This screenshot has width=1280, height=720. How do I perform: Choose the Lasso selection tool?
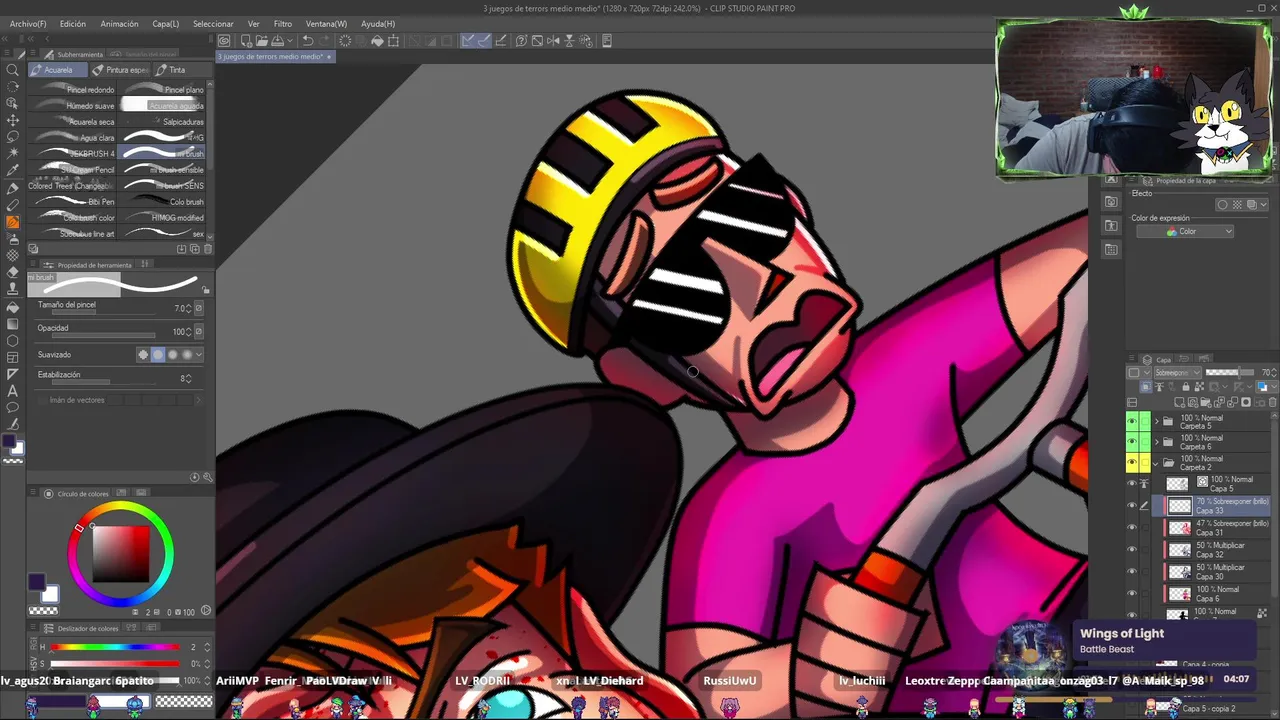pyautogui.click(x=13, y=136)
